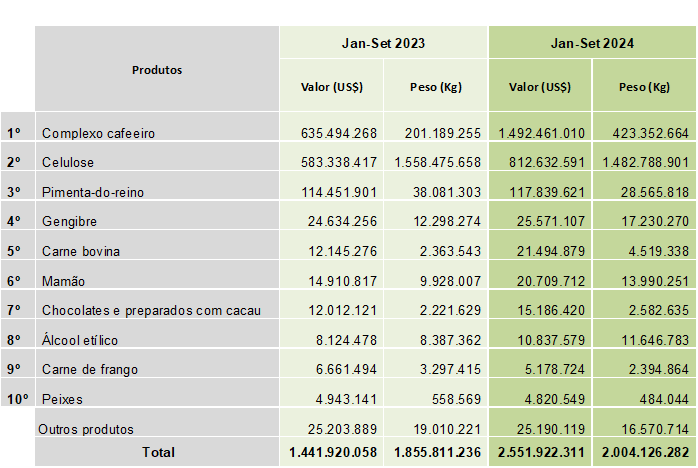Select the Carne bovina row label

click(x=81, y=251)
